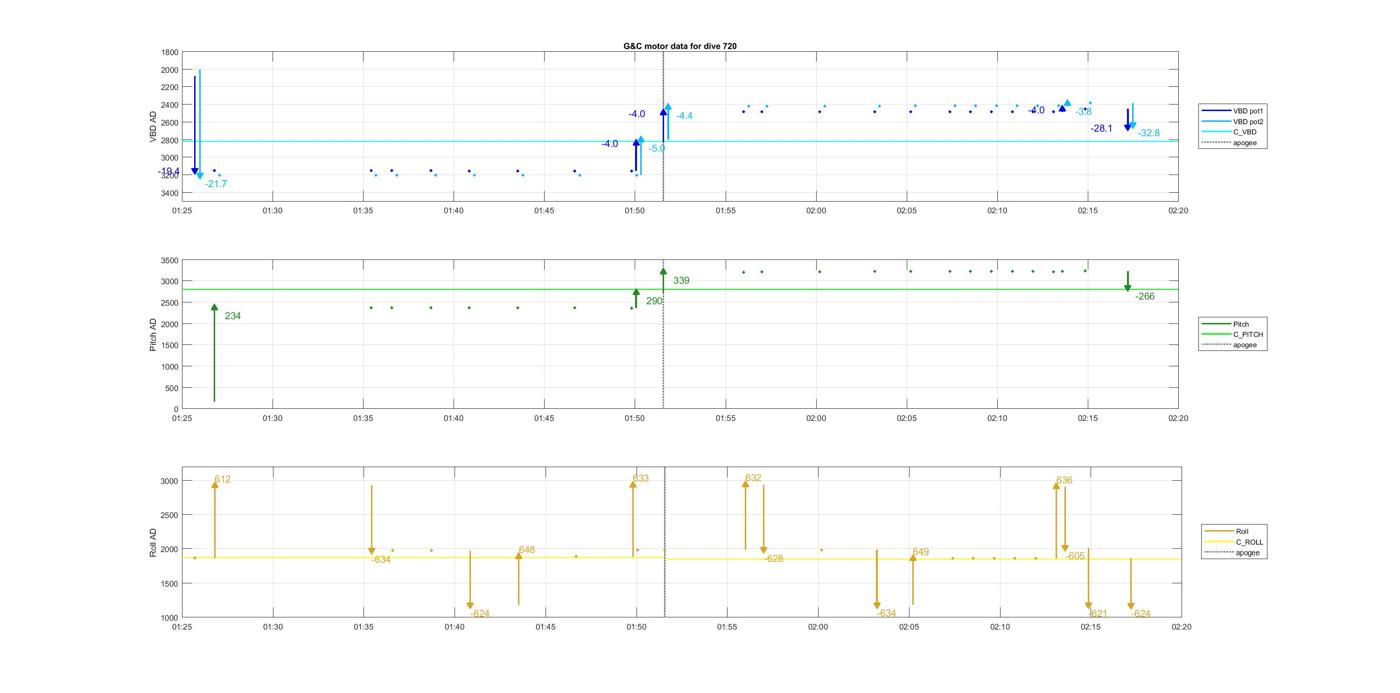Select 'apogee' entry in the Roll legend
Image resolution: width=1400 pixels, height=693 pixels.
click(1232, 552)
